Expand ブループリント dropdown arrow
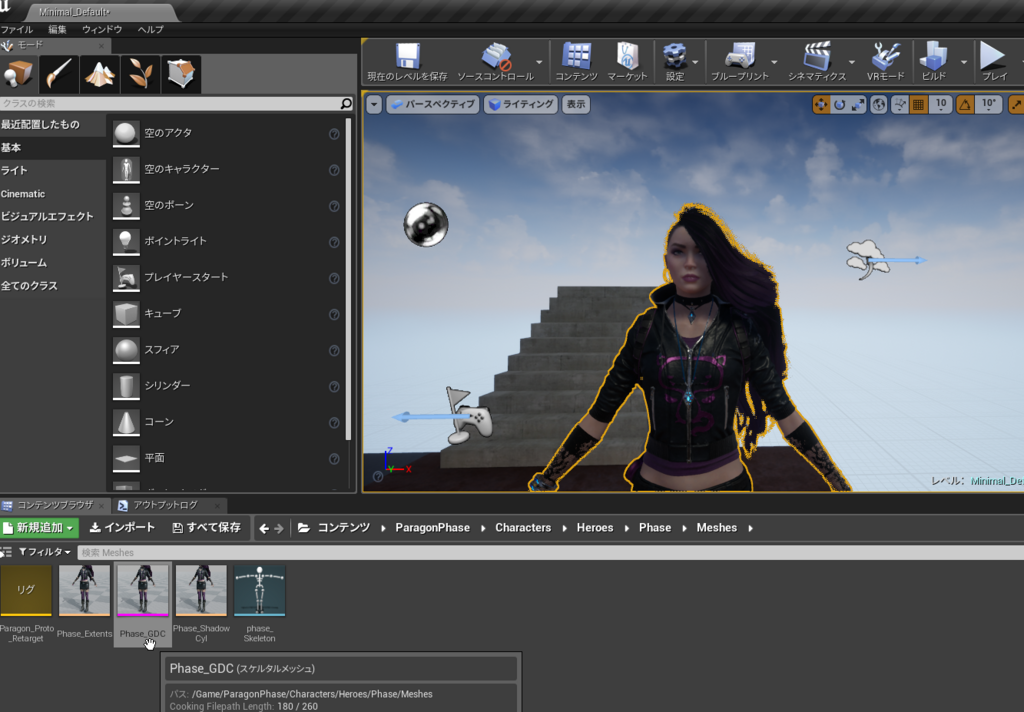1024x712 pixels. click(774, 62)
